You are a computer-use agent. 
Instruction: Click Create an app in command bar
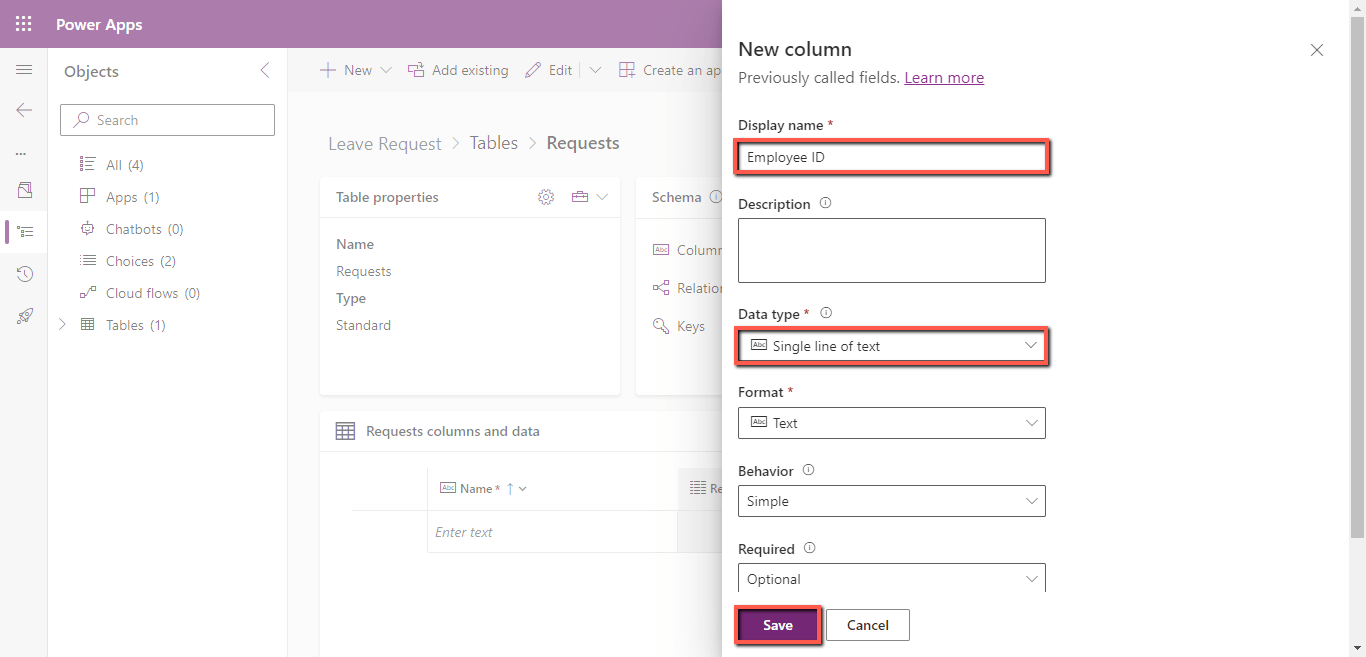point(670,70)
